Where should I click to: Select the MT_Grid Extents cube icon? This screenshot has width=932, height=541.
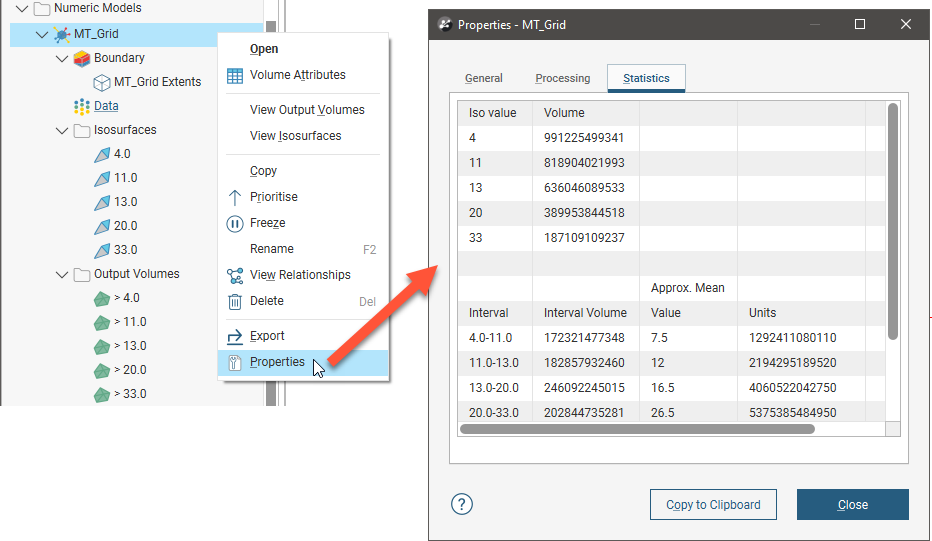pos(101,82)
